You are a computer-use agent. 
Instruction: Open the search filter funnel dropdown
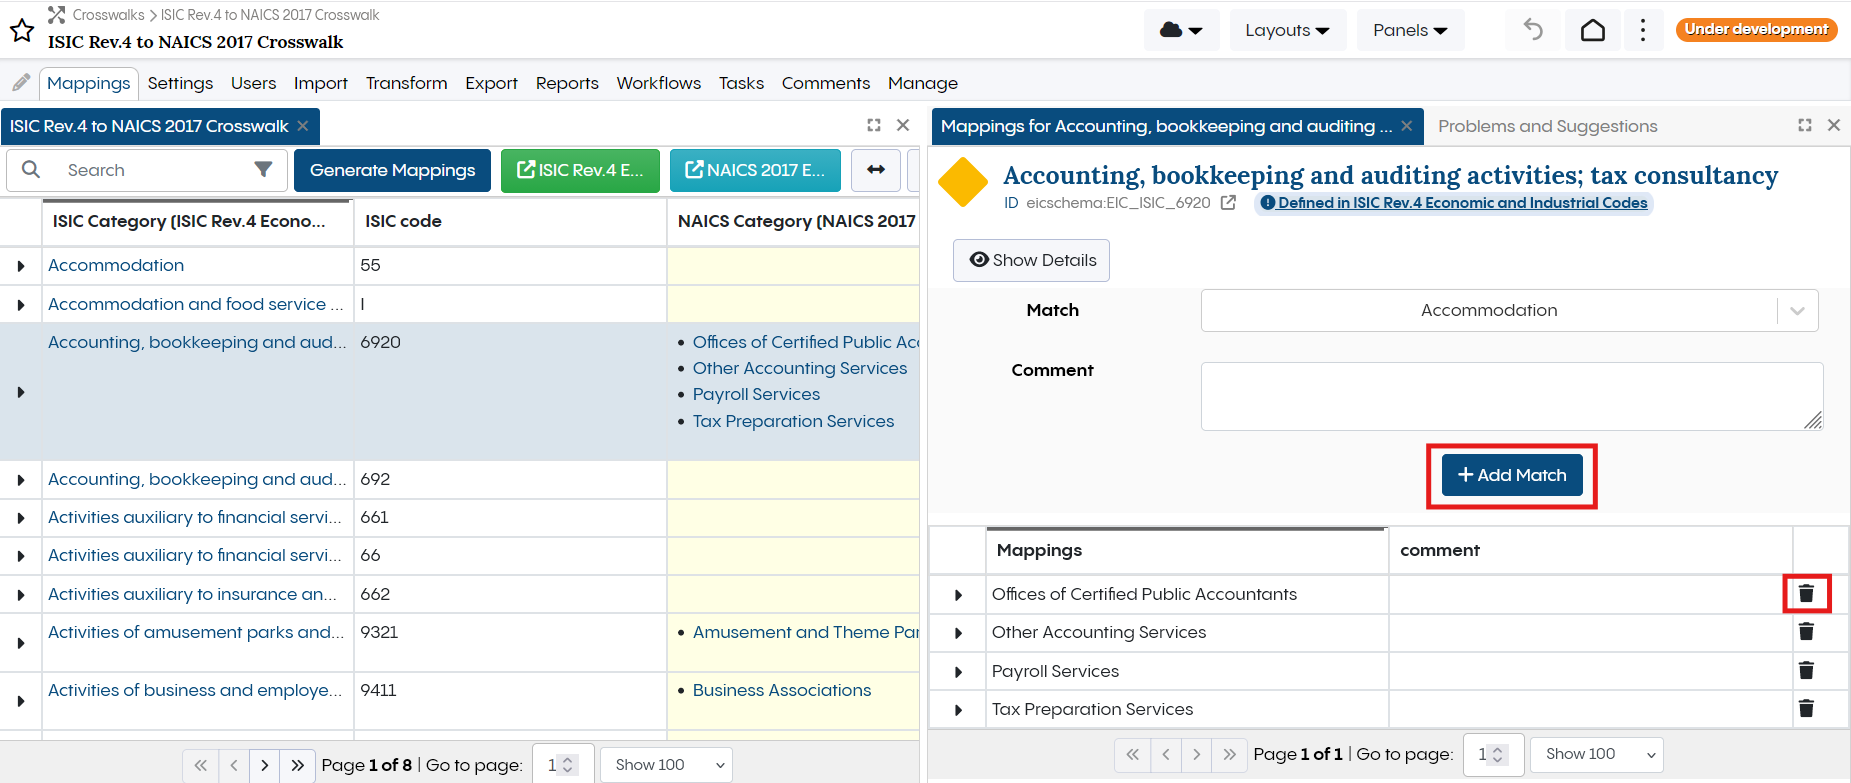(x=263, y=170)
